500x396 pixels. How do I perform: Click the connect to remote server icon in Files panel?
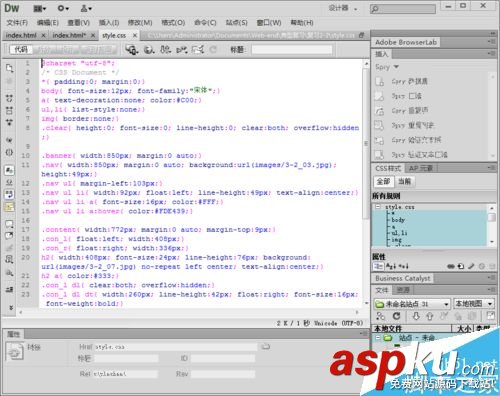pos(380,316)
